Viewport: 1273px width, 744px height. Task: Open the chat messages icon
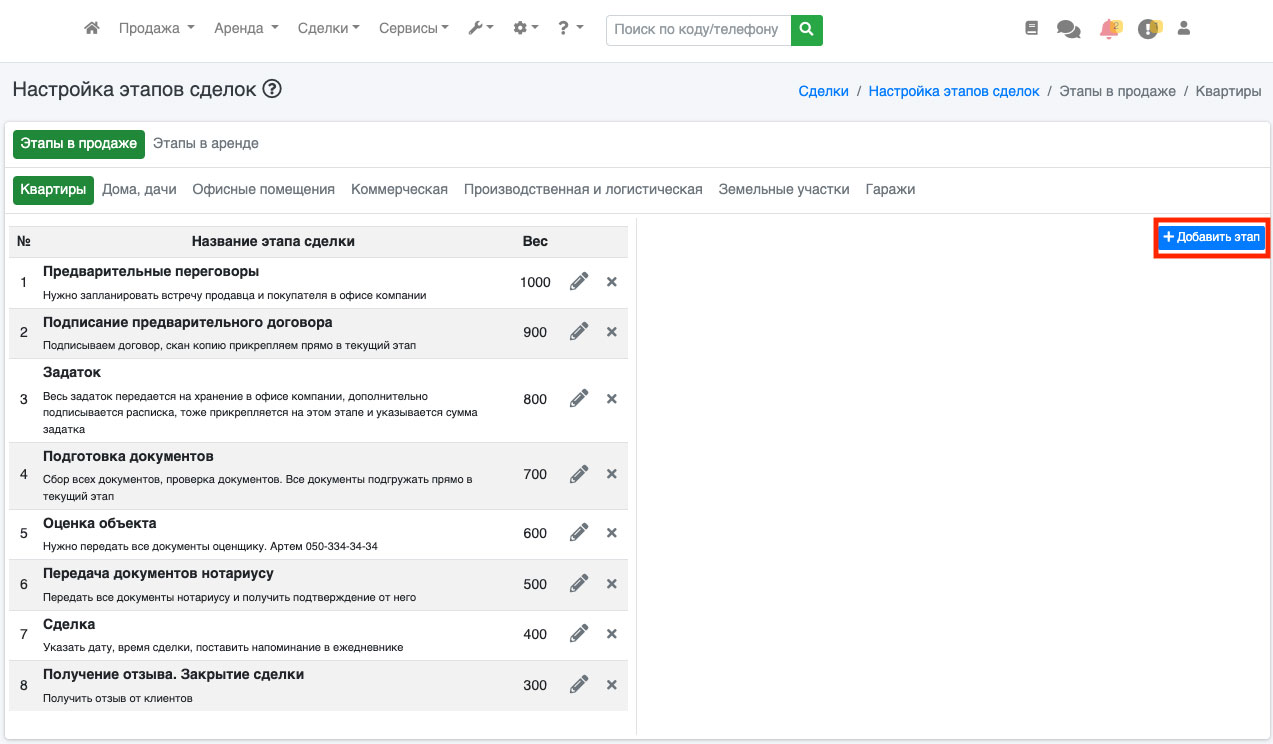[x=1068, y=29]
